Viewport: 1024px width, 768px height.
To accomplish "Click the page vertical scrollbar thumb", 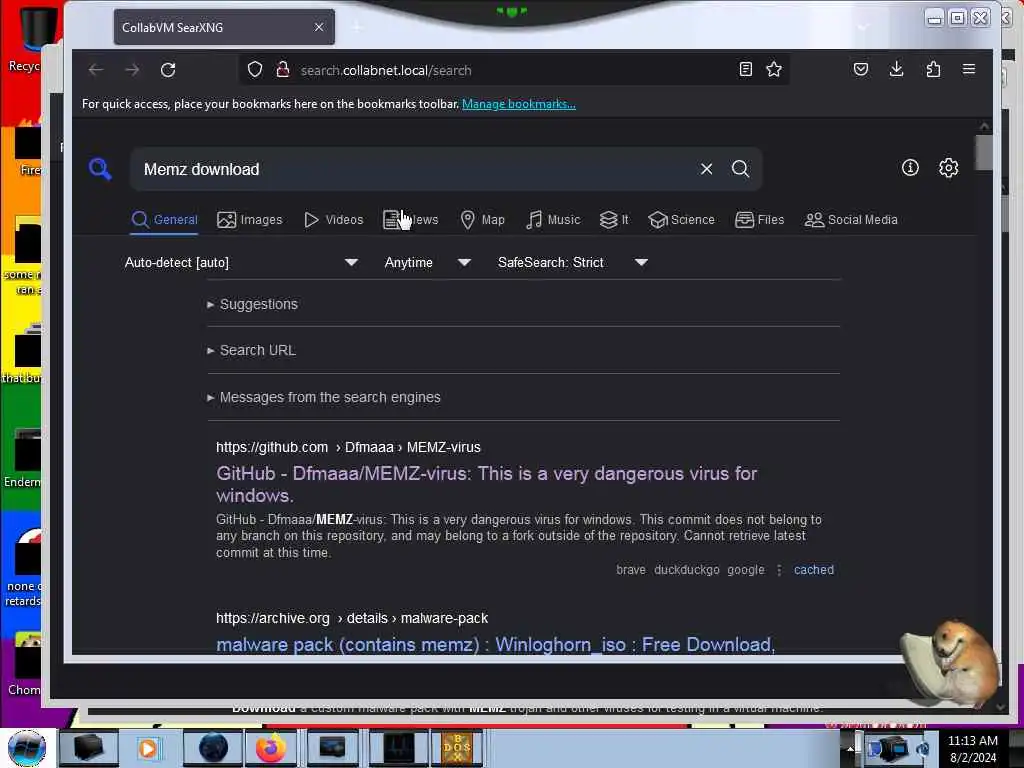I will click(984, 152).
